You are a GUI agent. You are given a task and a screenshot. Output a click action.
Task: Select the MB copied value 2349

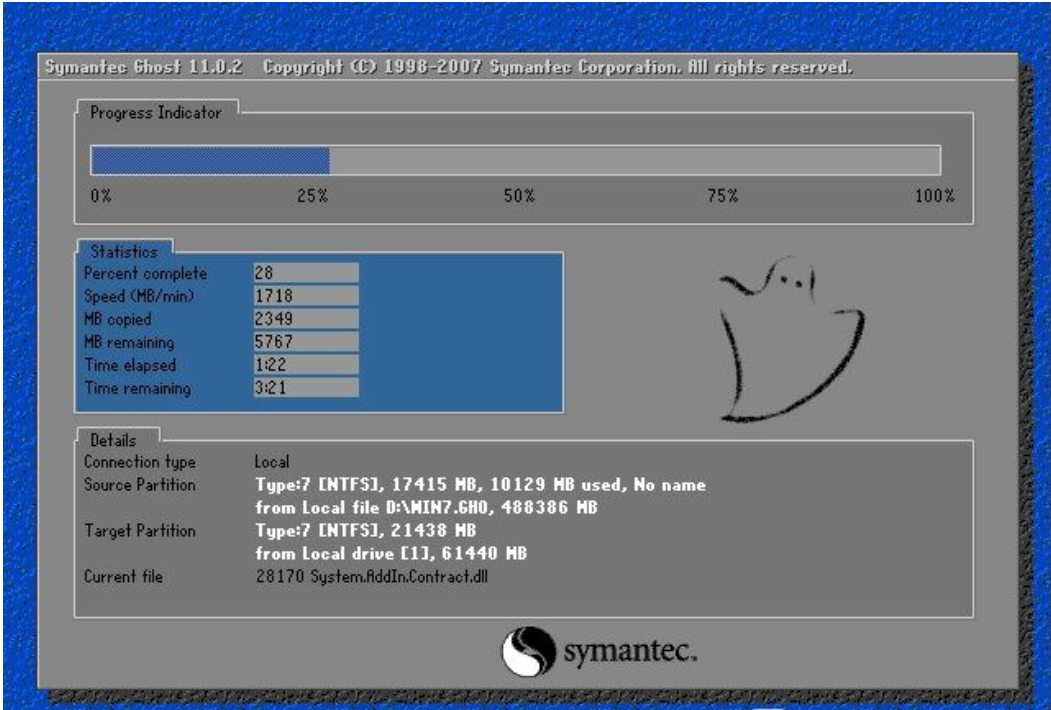[306, 318]
